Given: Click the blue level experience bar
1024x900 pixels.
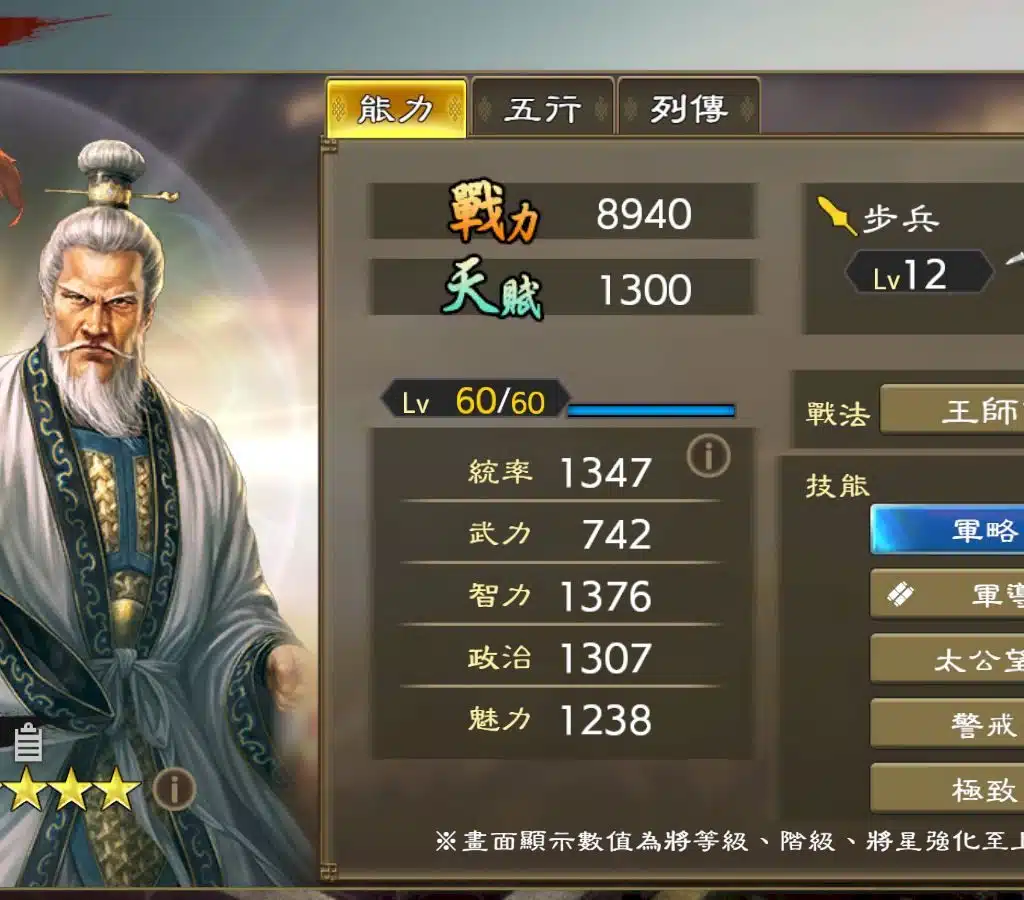Looking at the screenshot, I should click(651, 410).
